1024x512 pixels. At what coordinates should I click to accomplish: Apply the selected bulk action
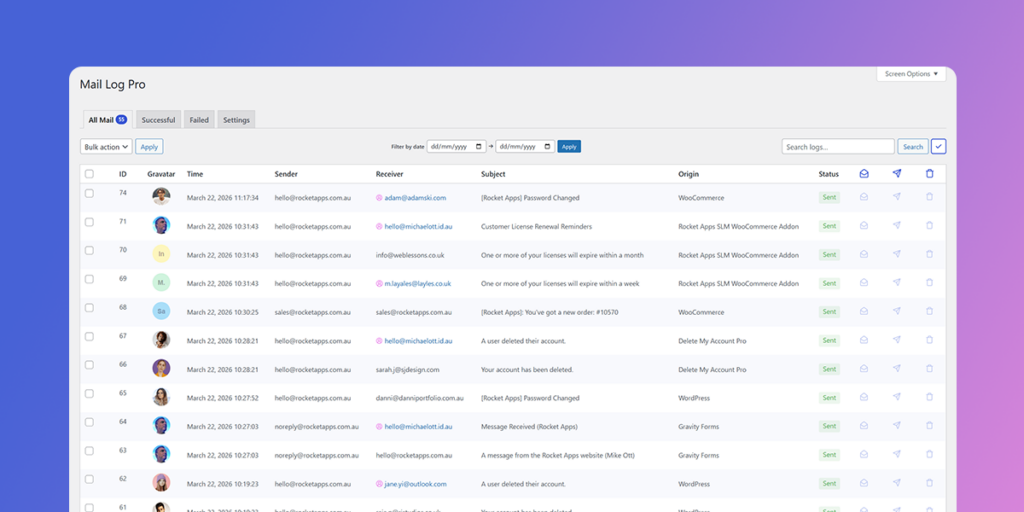(150, 147)
